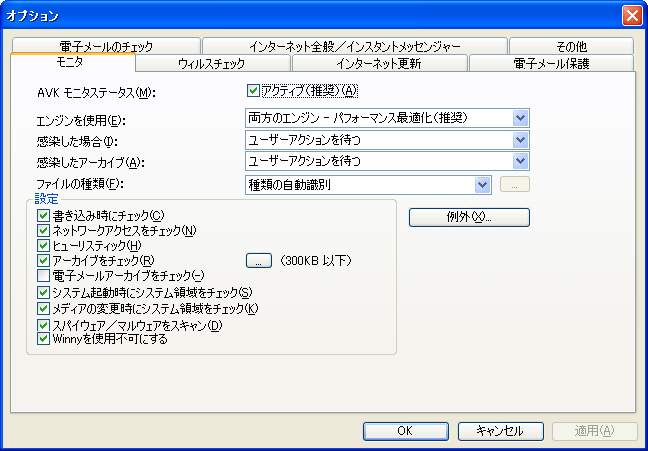Open ウィルスチェック tab
The height and width of the screenshot is (451, 648).
[x=213, y=63]
